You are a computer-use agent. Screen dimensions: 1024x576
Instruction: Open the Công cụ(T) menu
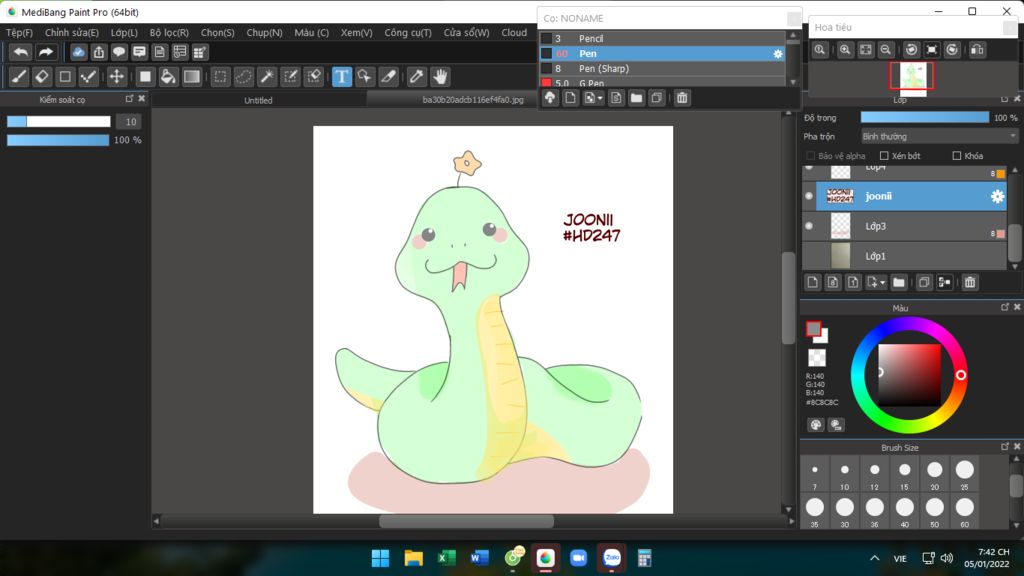[x=408, y=32]
